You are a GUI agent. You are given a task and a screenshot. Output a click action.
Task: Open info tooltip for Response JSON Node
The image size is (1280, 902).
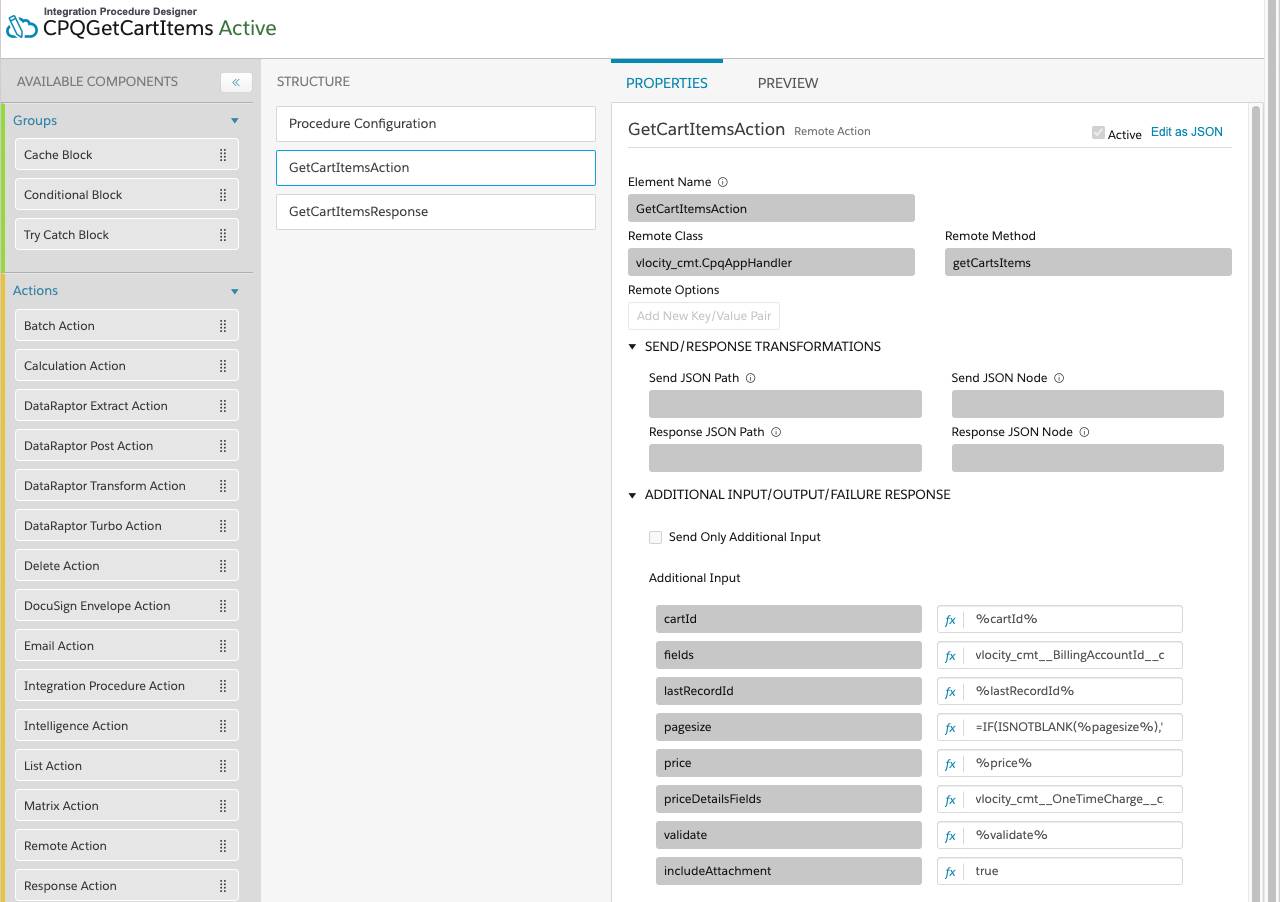pyautogui.click(x=1084, y=432)
